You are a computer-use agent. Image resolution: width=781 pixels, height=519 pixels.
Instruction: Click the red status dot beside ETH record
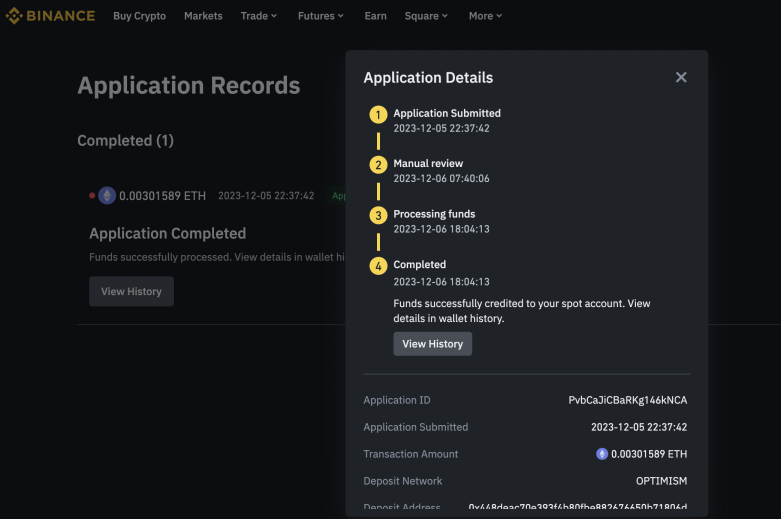click(x=92, y=196)
